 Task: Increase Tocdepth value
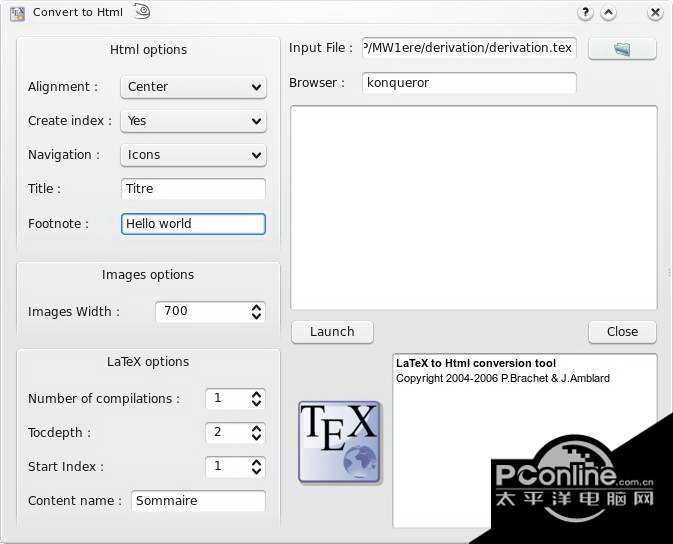tap(256, 428)
